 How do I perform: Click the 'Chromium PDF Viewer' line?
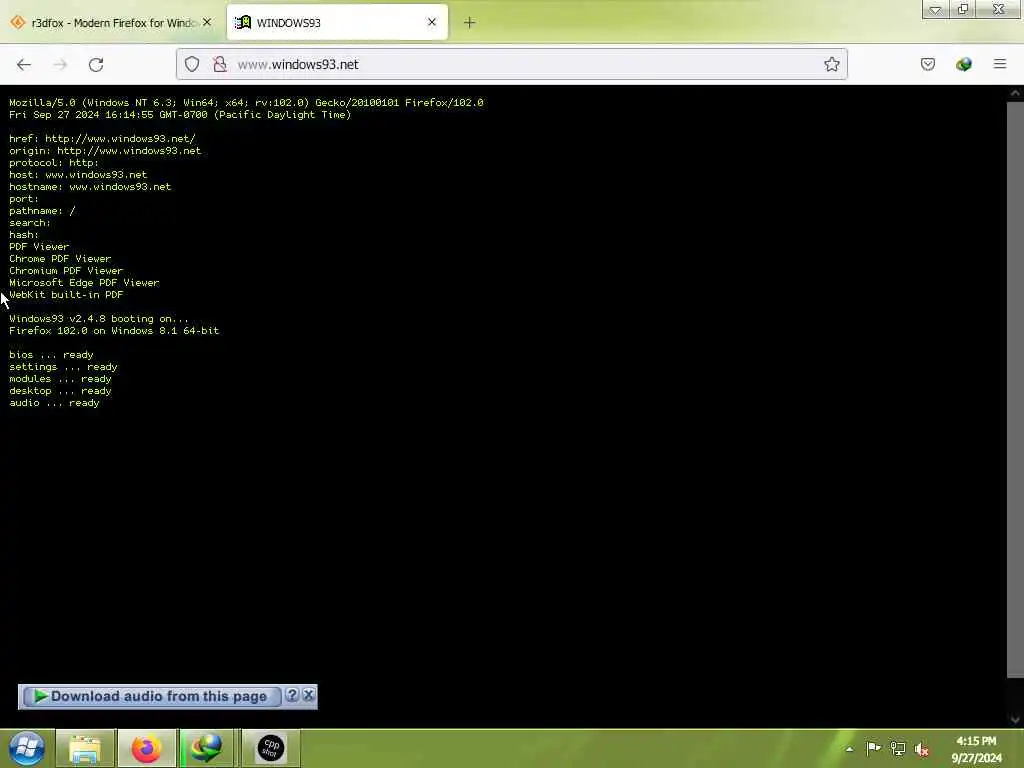coord(66,270)
